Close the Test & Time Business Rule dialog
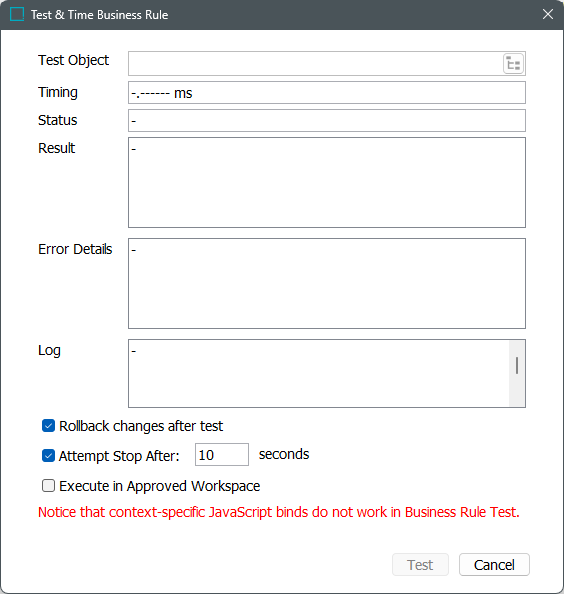The width and height of the screenshot is (564, 594). pyautogui.click(x=548, y=14)
